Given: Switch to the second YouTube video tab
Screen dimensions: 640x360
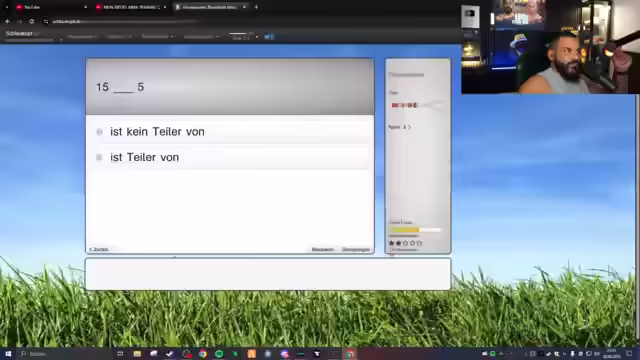Looking at the screenshot, I should (130, 7).
